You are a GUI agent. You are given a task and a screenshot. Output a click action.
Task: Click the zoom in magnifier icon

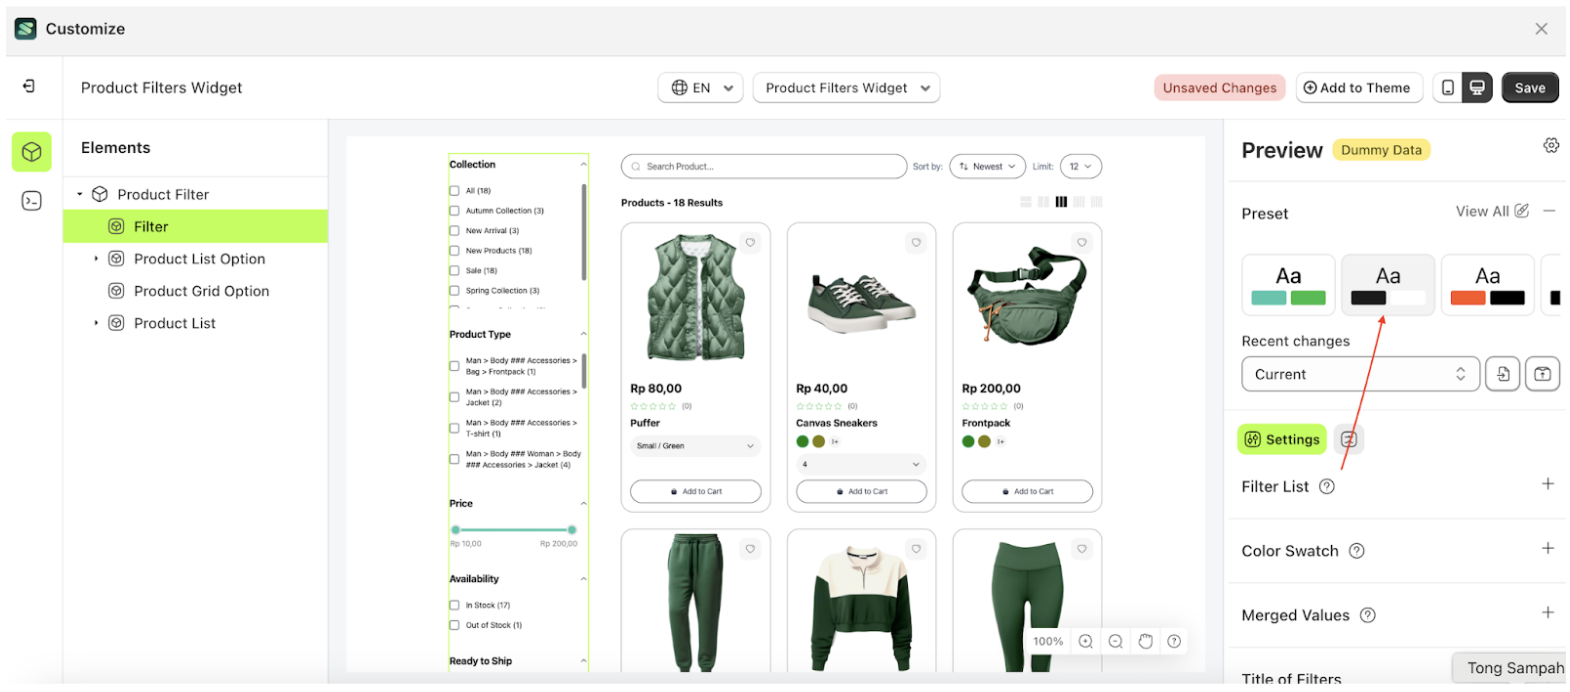[1085, 642]
